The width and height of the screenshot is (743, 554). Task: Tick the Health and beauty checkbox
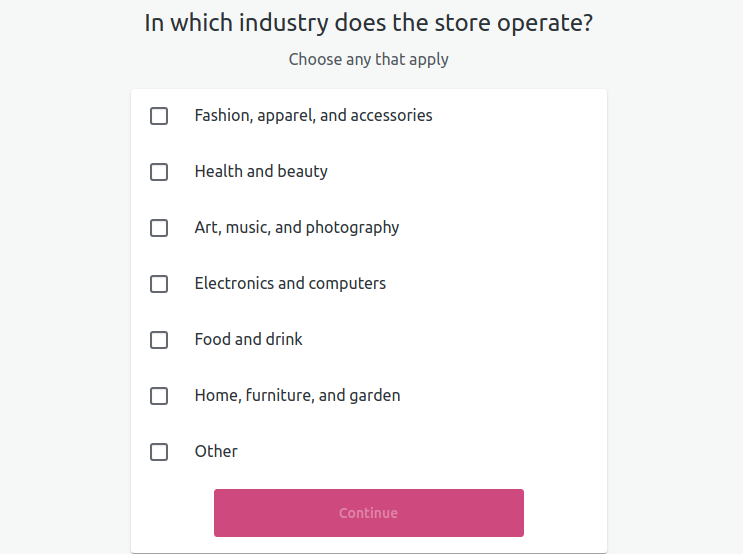click(159, 172)
